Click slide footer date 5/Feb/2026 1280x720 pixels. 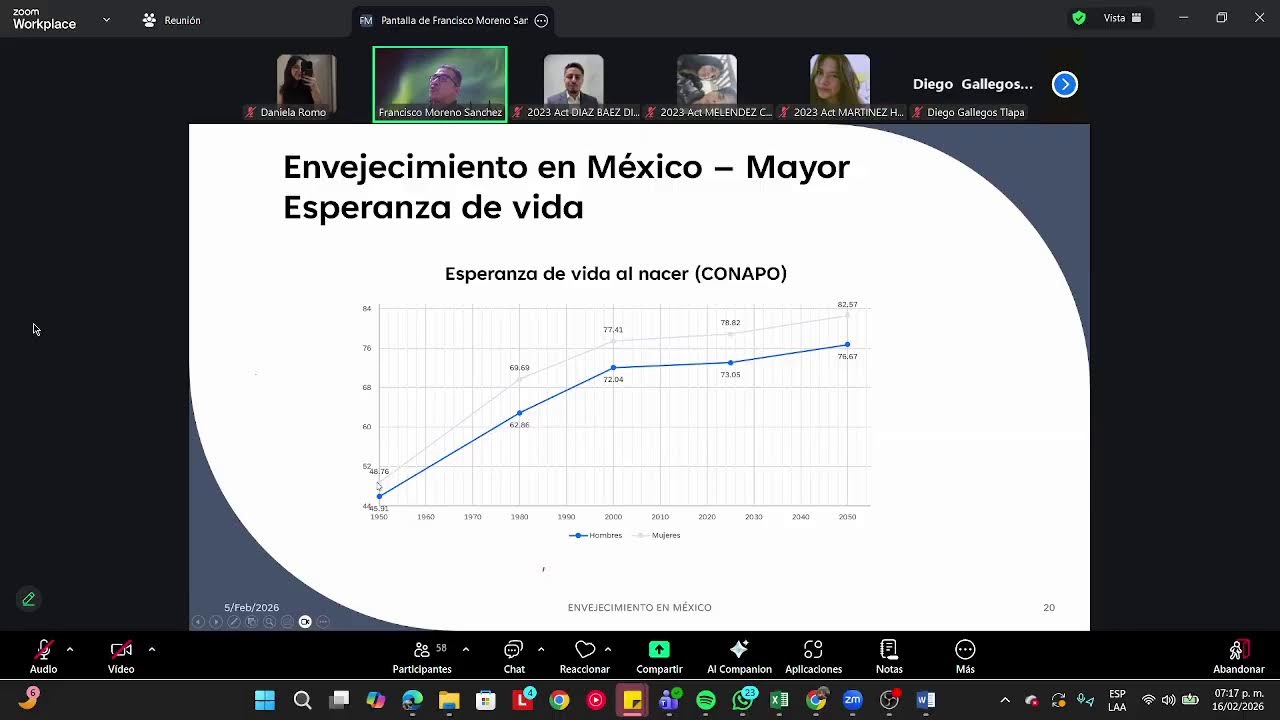pos(251,607)
